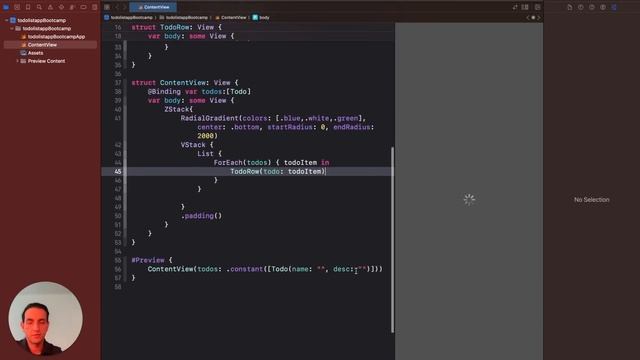Collapse the todolistappBootcamp project root
The height and width of the screenshot is (360, 640).
coord(7,20)
